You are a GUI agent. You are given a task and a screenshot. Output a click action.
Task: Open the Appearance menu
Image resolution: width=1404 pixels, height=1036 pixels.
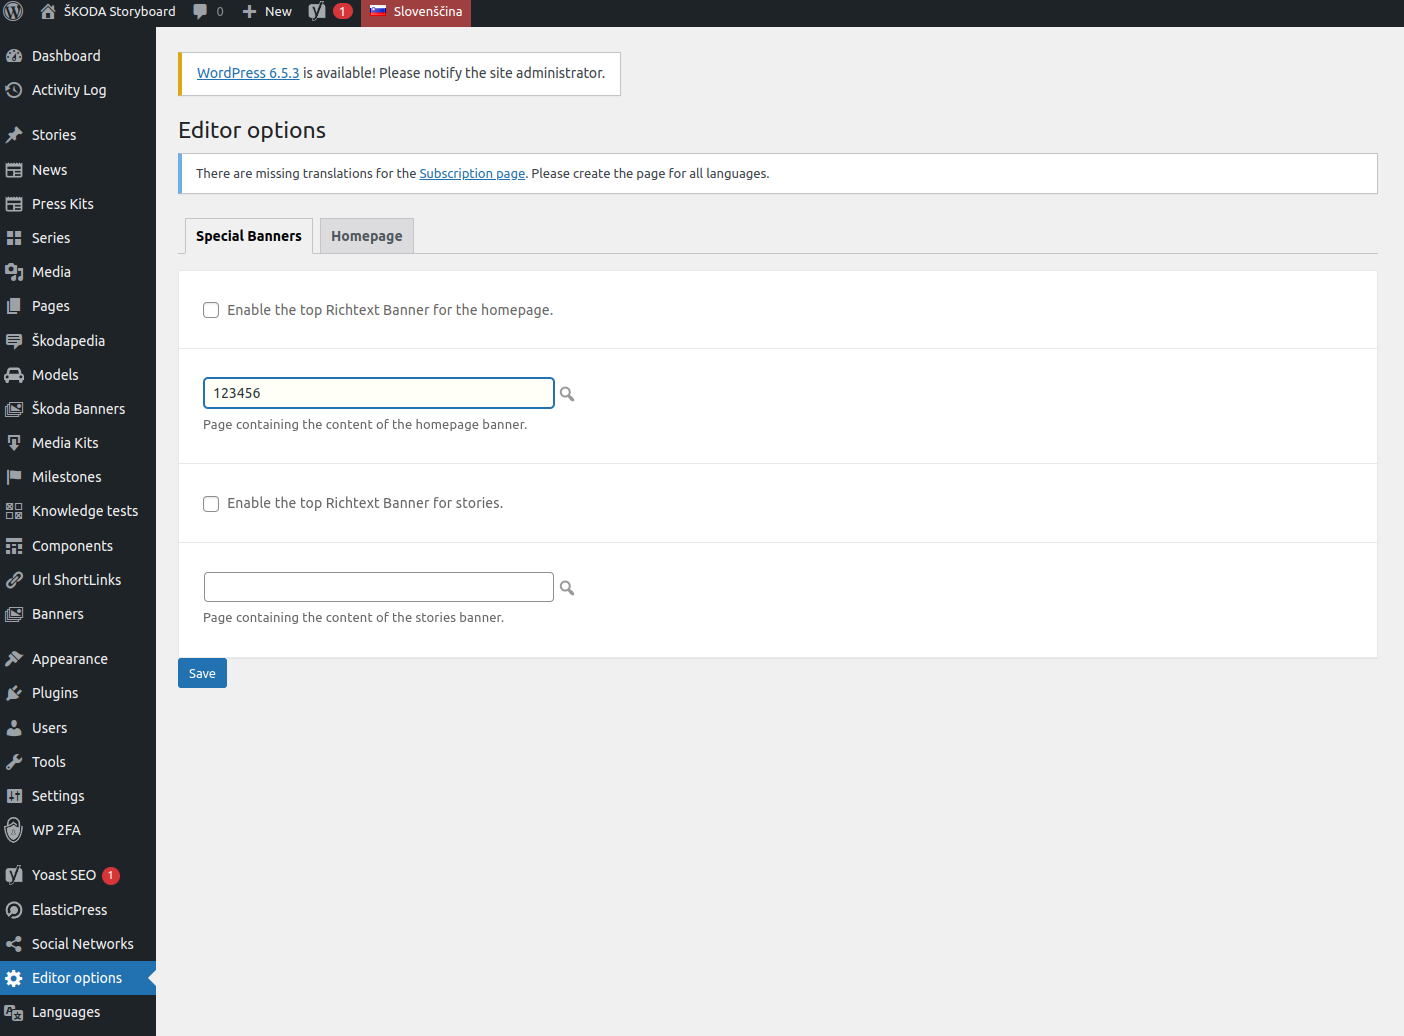pos(78,659)
